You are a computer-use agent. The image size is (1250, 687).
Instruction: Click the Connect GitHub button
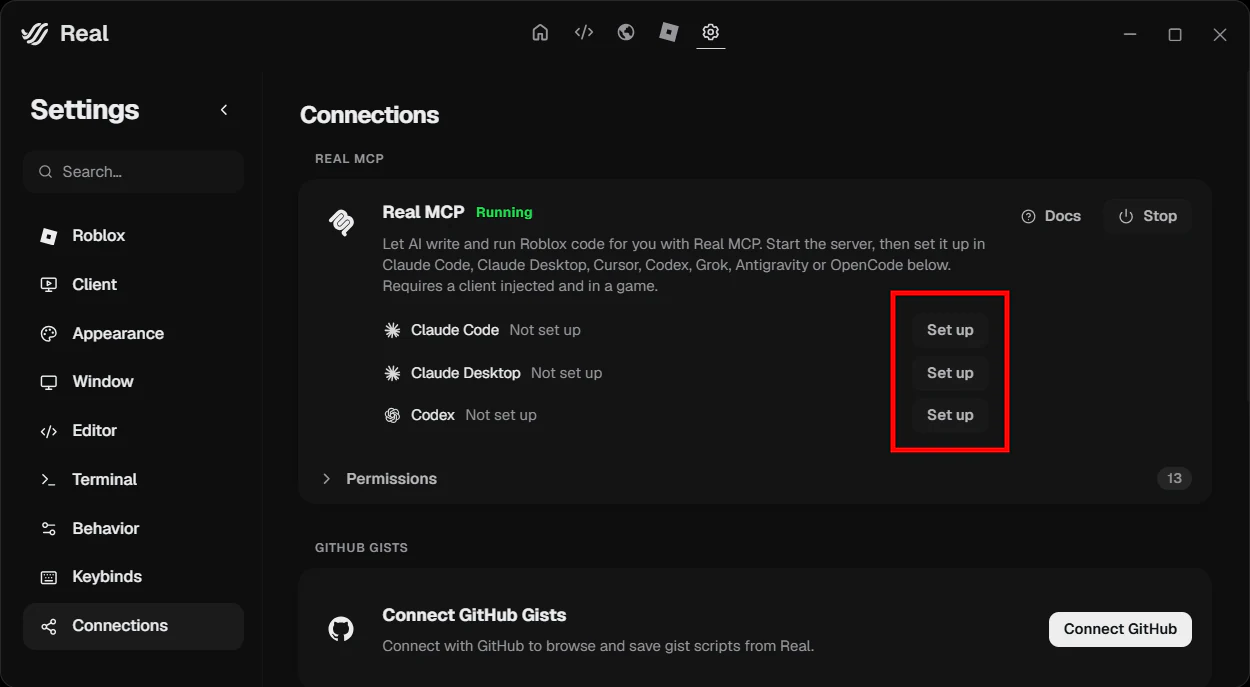pos(1120,629)
